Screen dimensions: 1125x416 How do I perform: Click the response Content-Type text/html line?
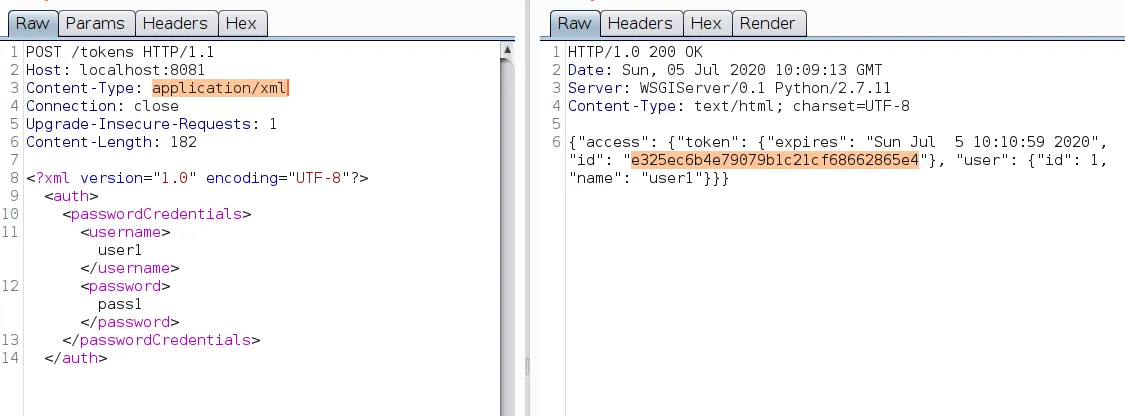coord(738,106)
